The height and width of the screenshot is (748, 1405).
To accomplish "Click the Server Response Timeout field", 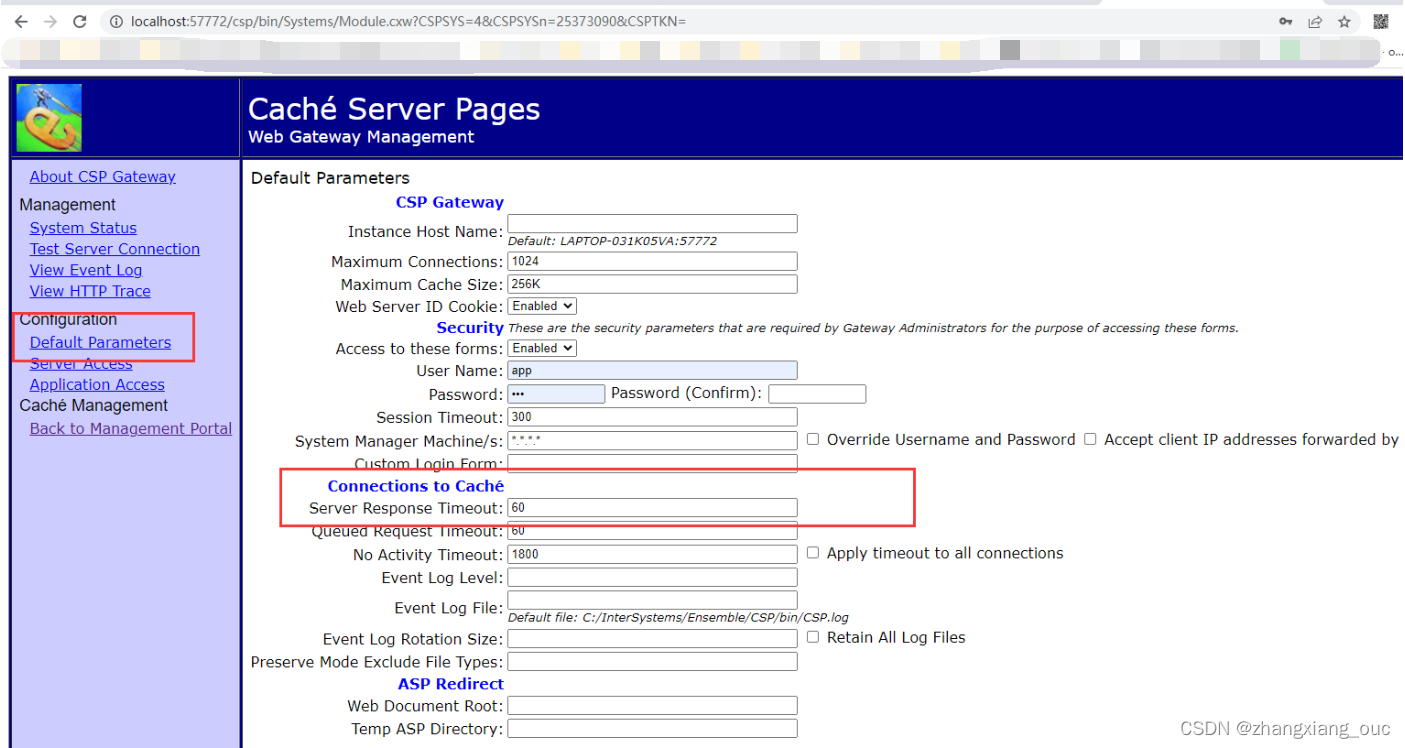I will coord(652,508).
